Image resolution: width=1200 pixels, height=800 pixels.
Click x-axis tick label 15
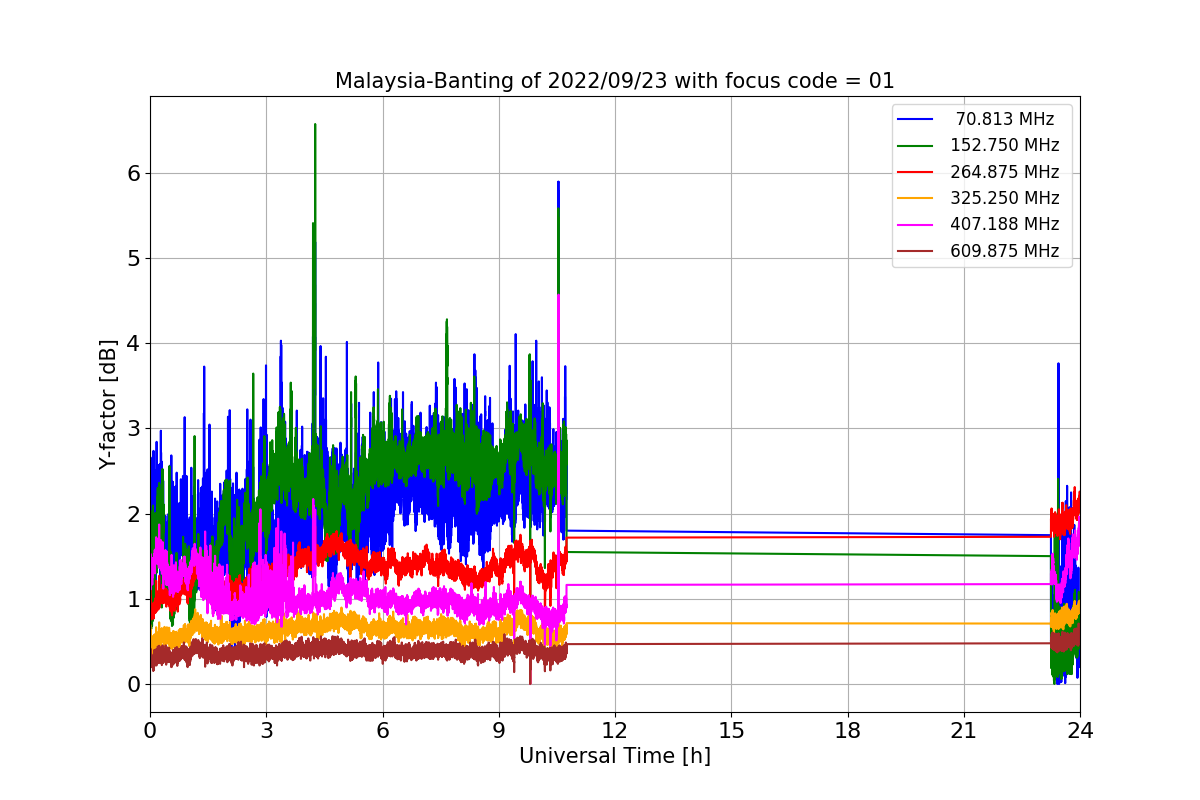731,730
